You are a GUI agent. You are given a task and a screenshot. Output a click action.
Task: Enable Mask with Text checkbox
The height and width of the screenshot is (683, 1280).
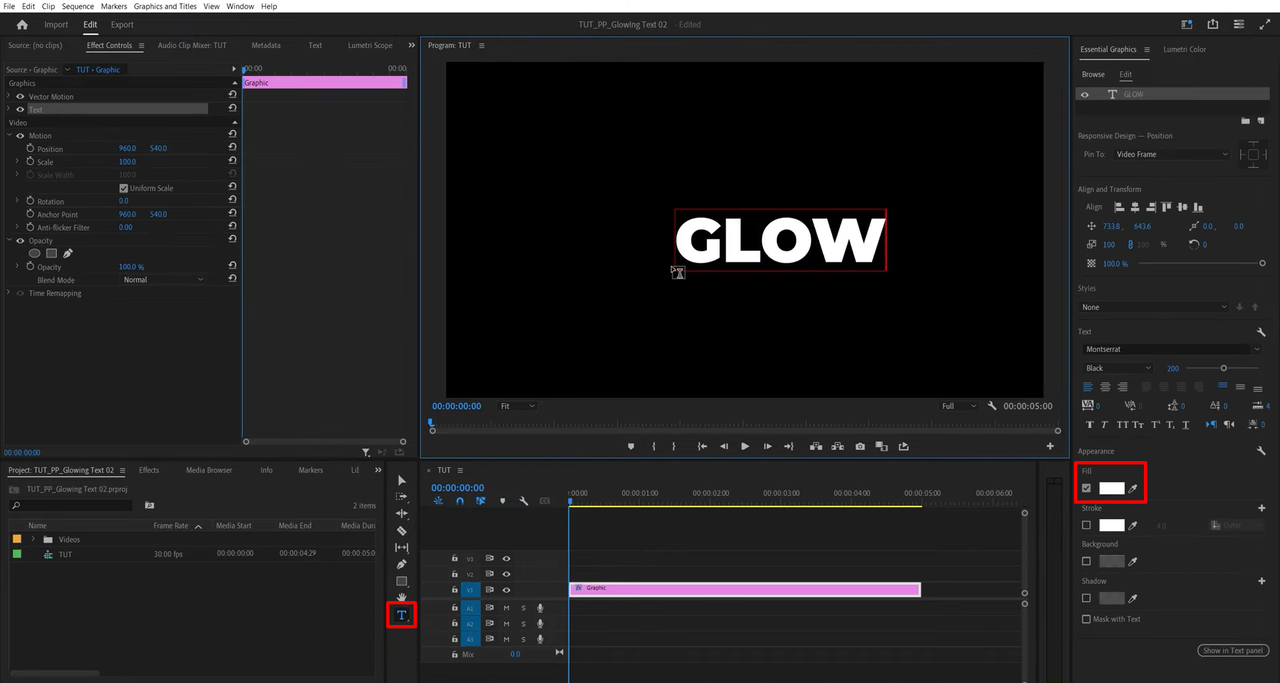(1087, 619)
